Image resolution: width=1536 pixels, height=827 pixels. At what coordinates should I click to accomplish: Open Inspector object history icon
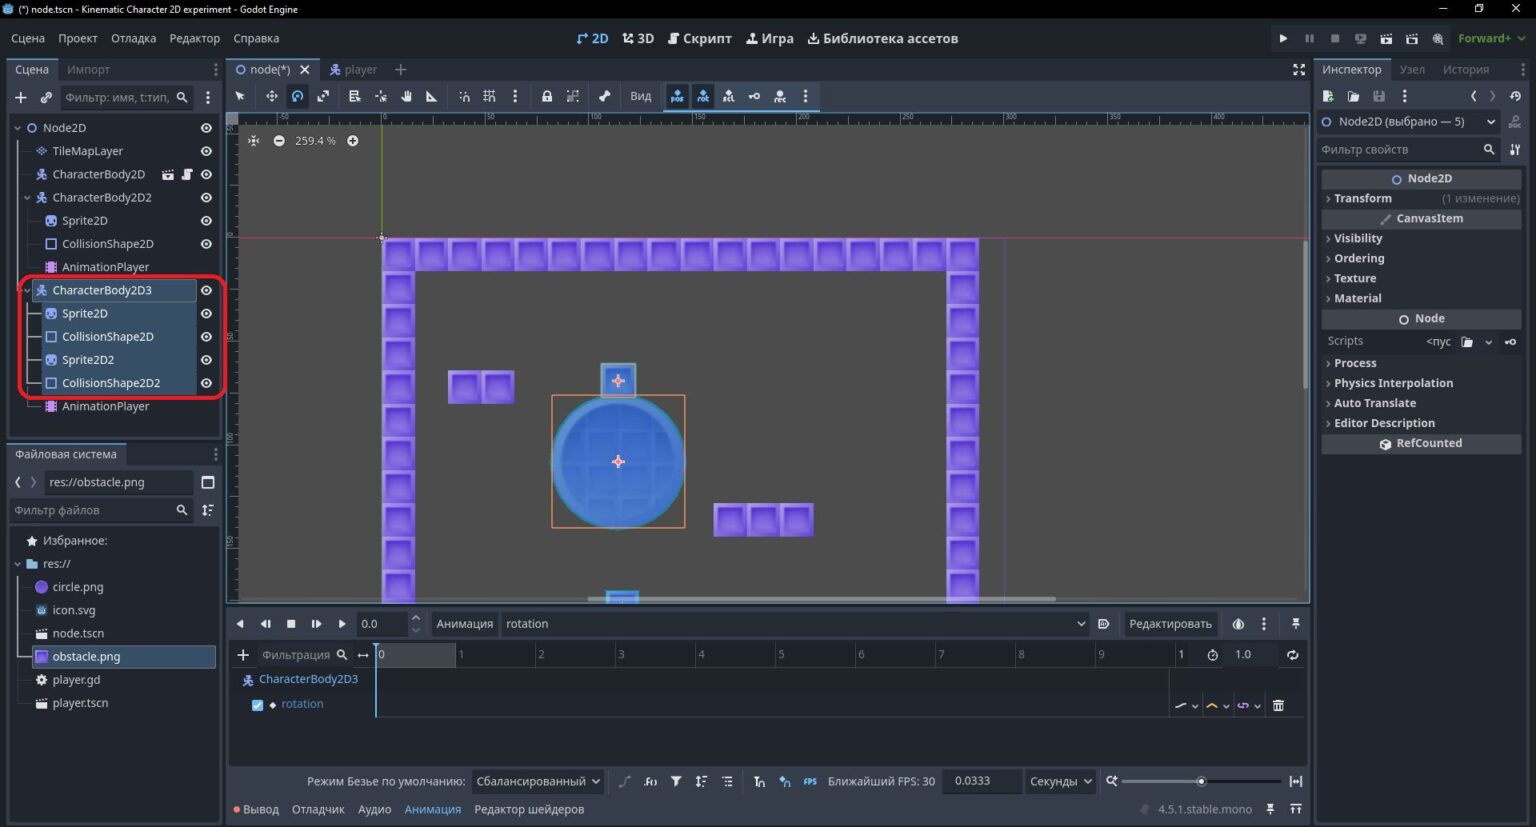click(1515, 96)
